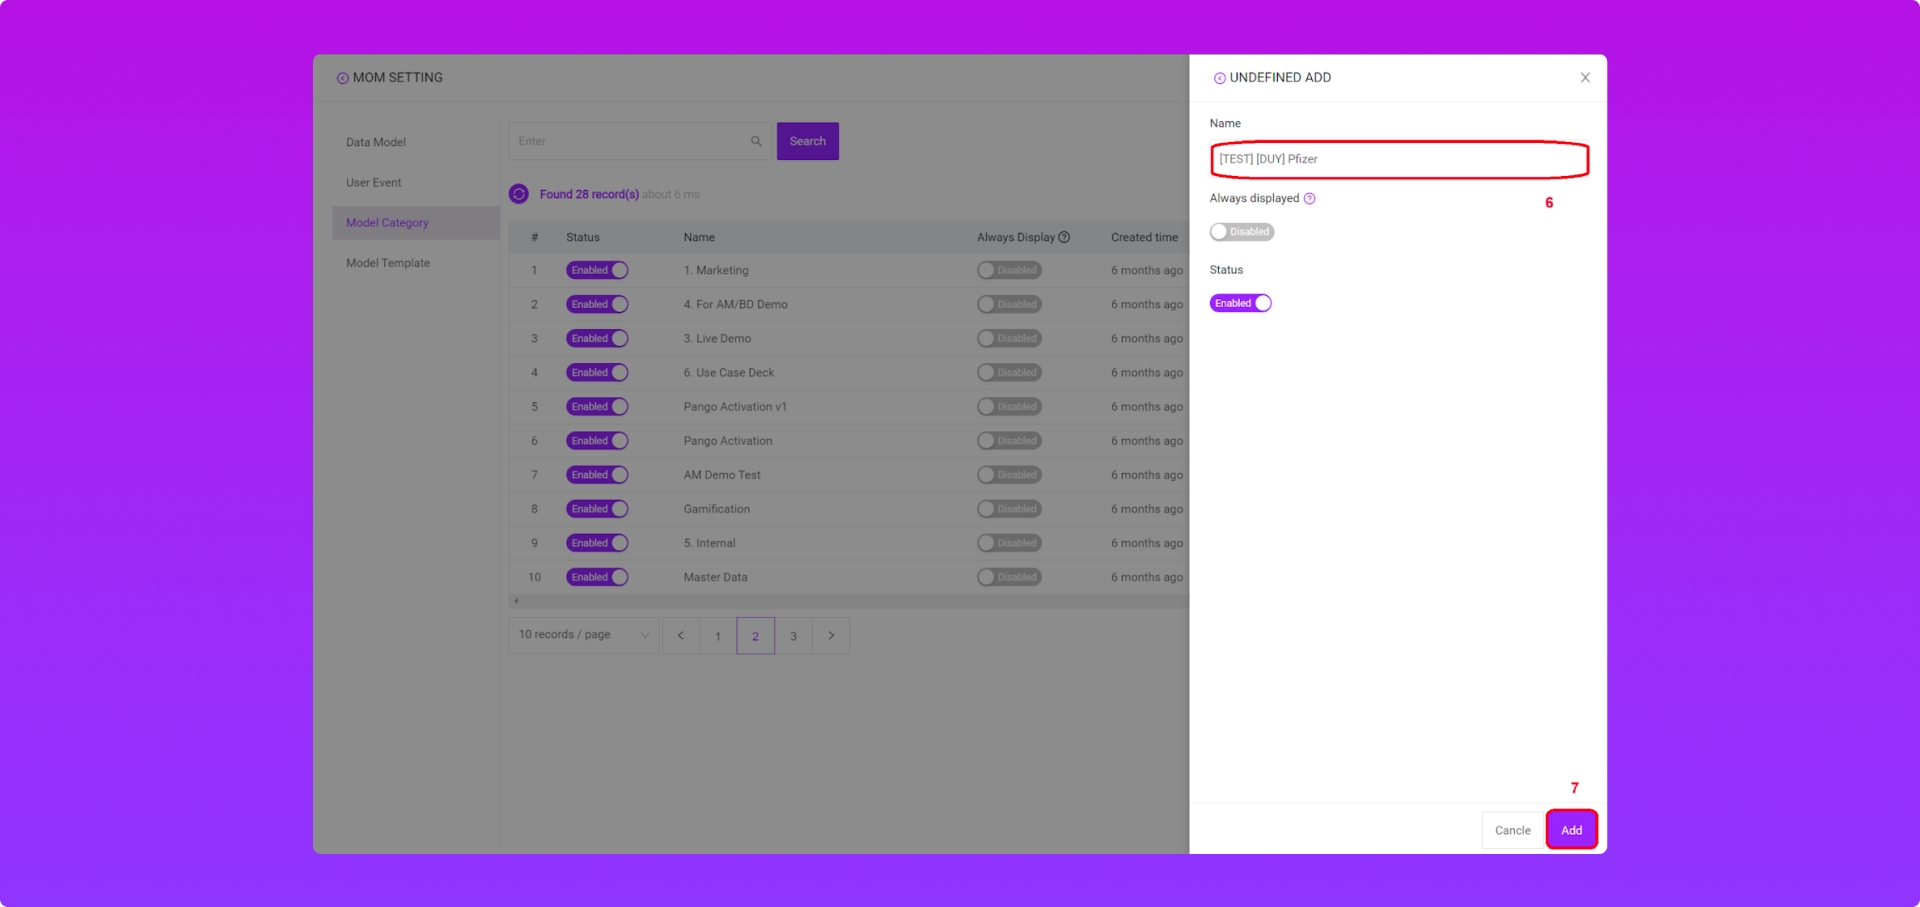Disable the status toggle for 1. Marketing
Screen dimensions: 1920x907
(x=597, y=270)
